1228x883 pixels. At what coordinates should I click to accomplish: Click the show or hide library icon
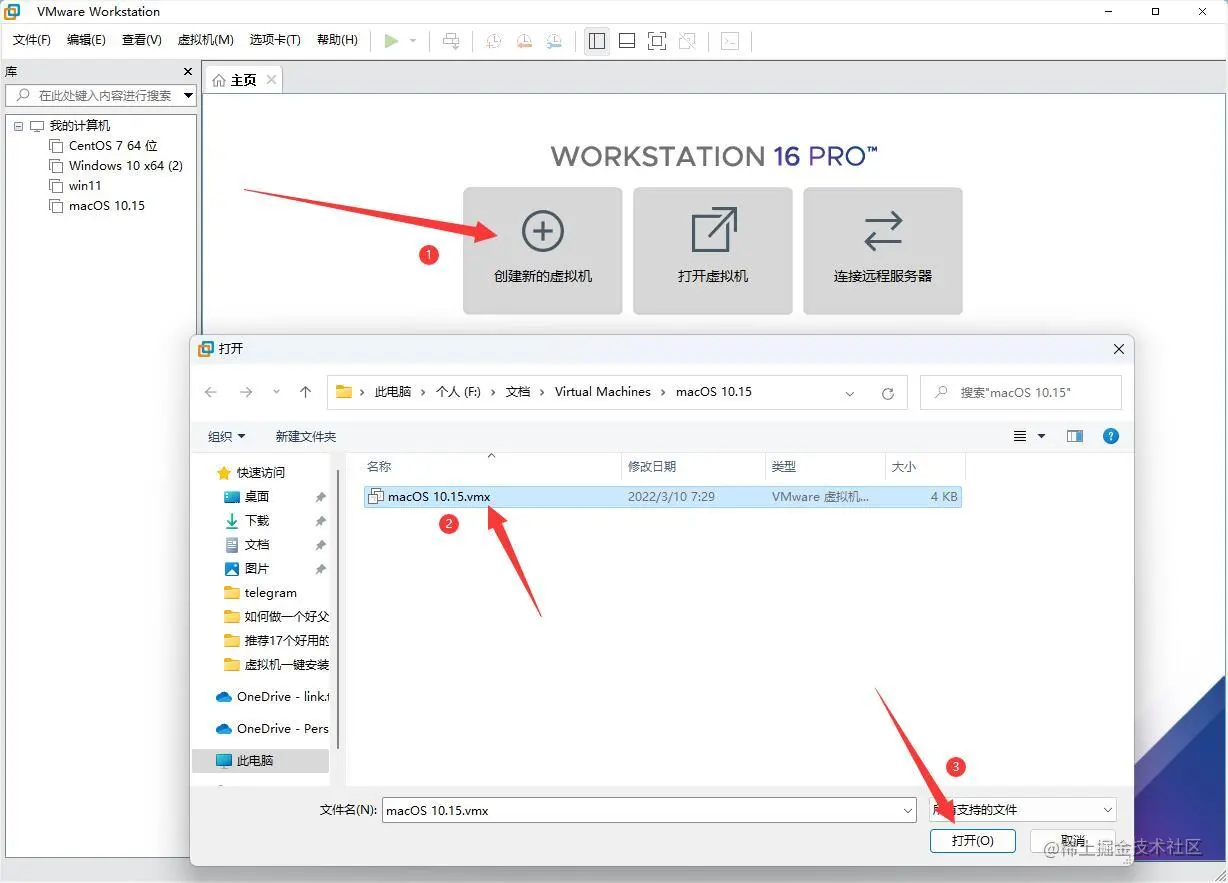(x=596, y=41)
